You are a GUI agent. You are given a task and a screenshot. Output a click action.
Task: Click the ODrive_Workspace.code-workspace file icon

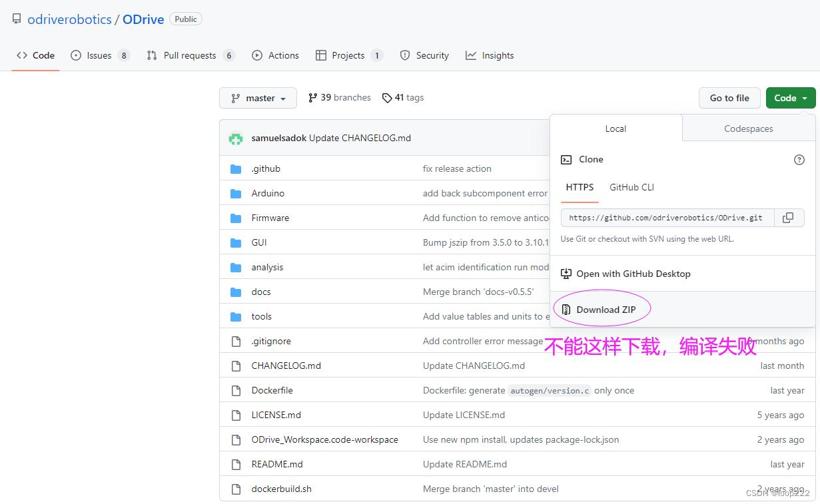[x=236, y=440]
